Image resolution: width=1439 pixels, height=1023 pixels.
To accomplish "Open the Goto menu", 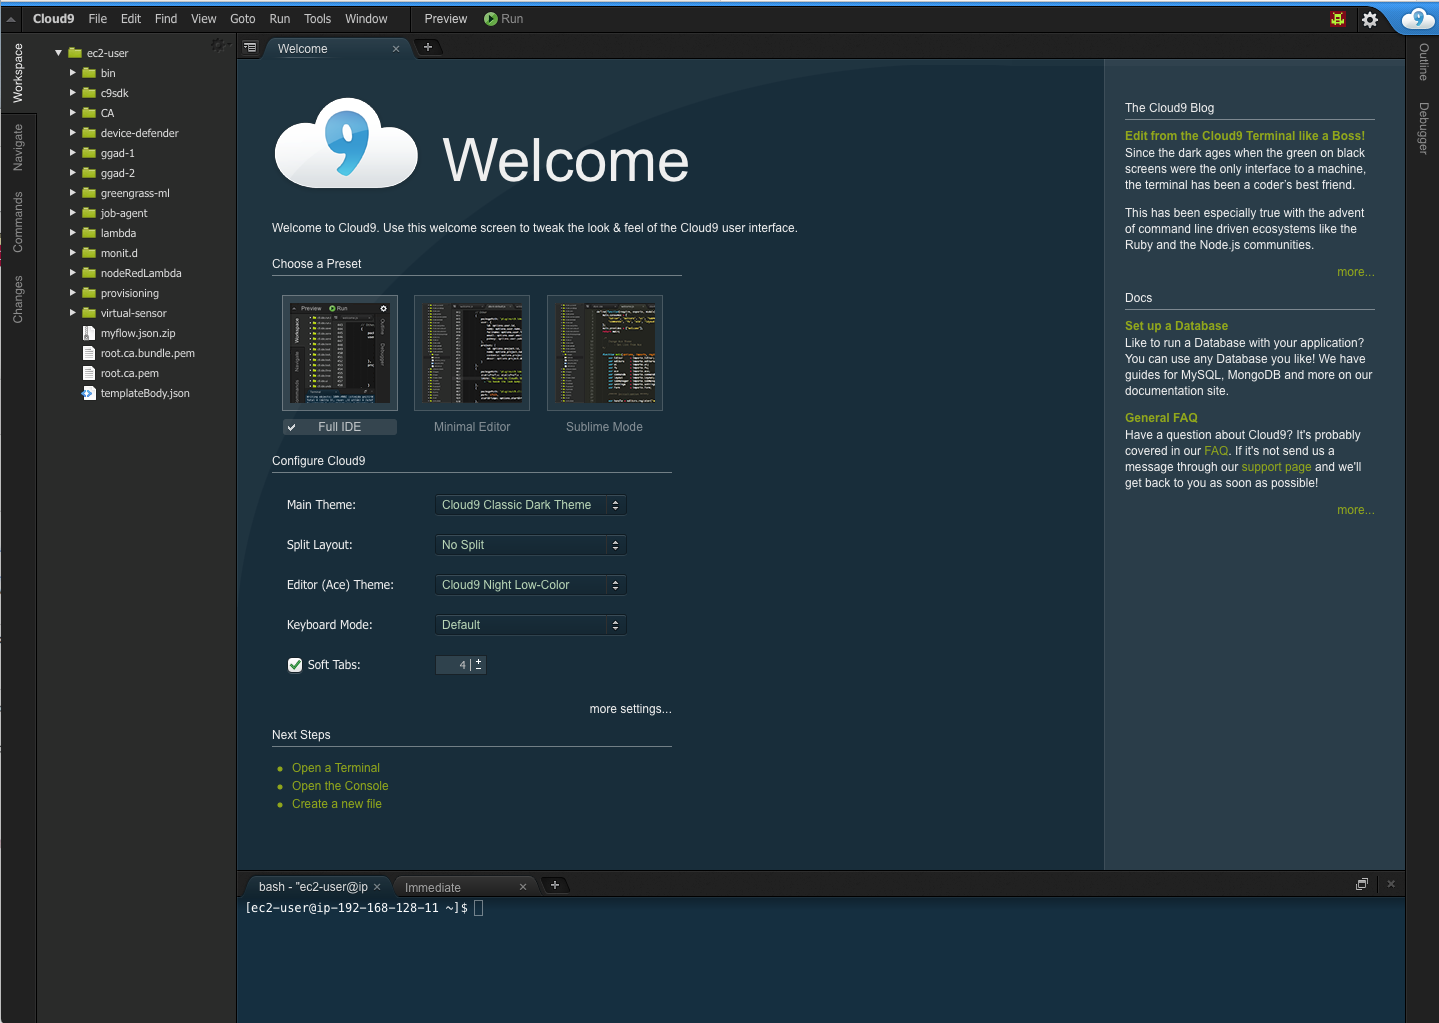I will (x=243, y=19).
